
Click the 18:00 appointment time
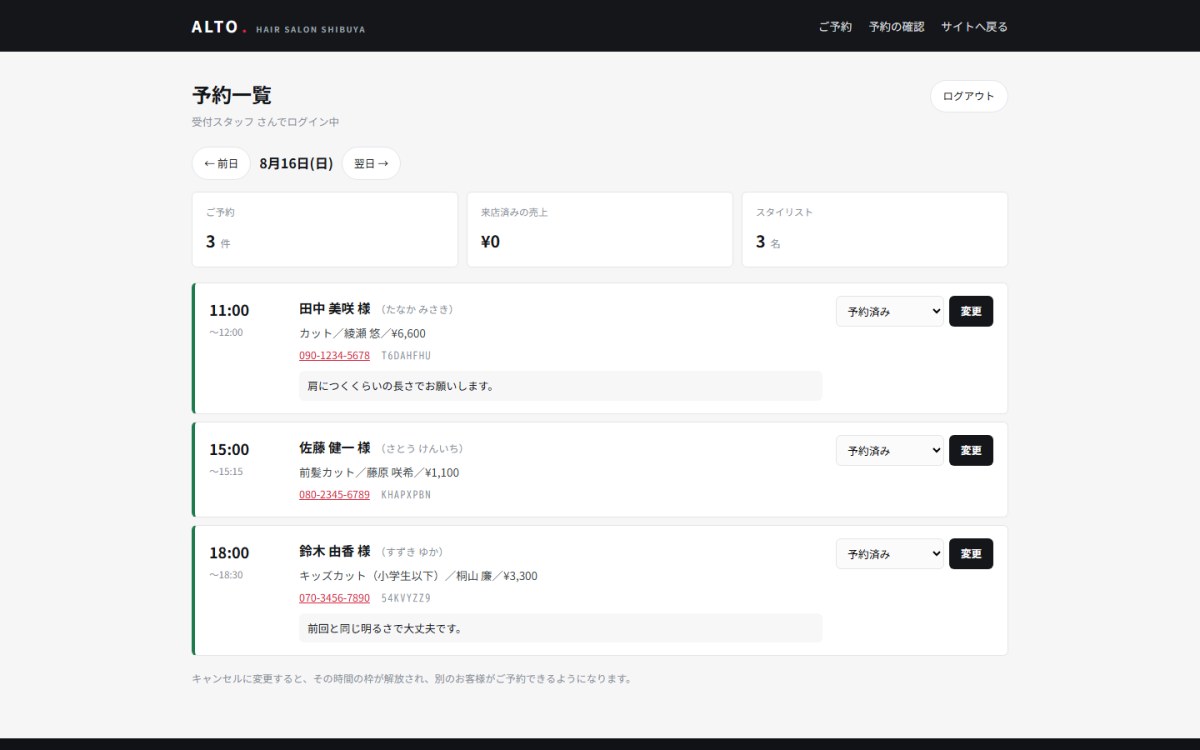(x=229, y=552)
